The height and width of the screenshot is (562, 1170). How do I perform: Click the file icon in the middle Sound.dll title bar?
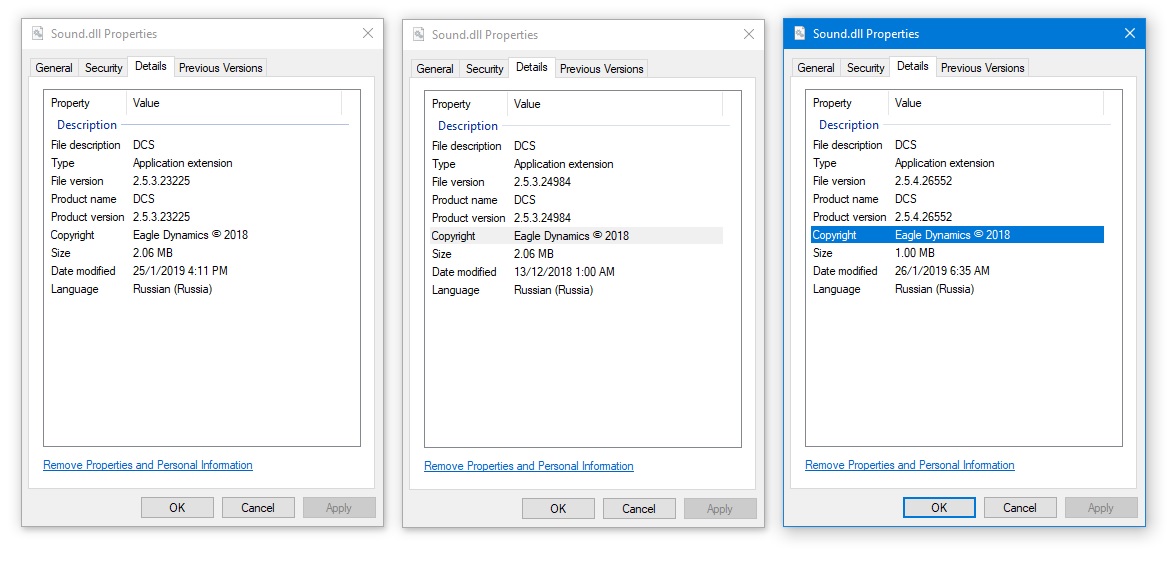pos(419,34)
